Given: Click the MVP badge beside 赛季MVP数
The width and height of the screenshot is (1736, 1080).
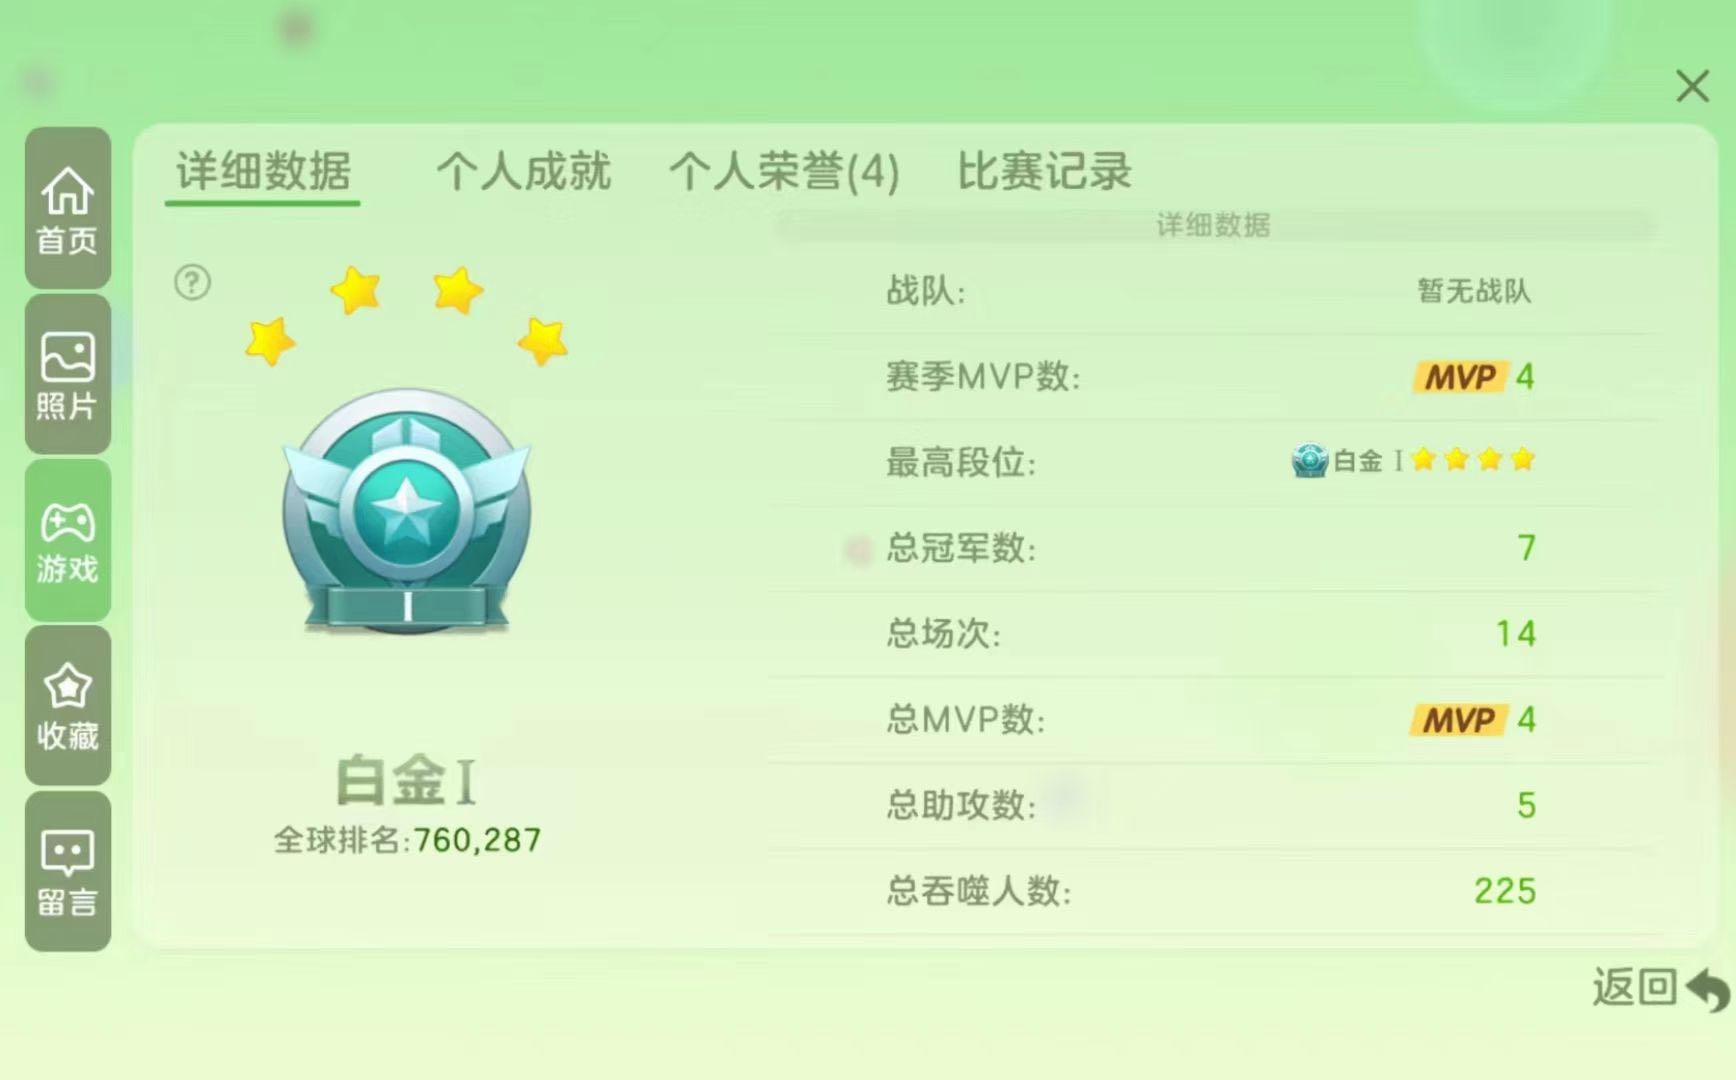Looking at the screenshot, I should (1459, 377).
